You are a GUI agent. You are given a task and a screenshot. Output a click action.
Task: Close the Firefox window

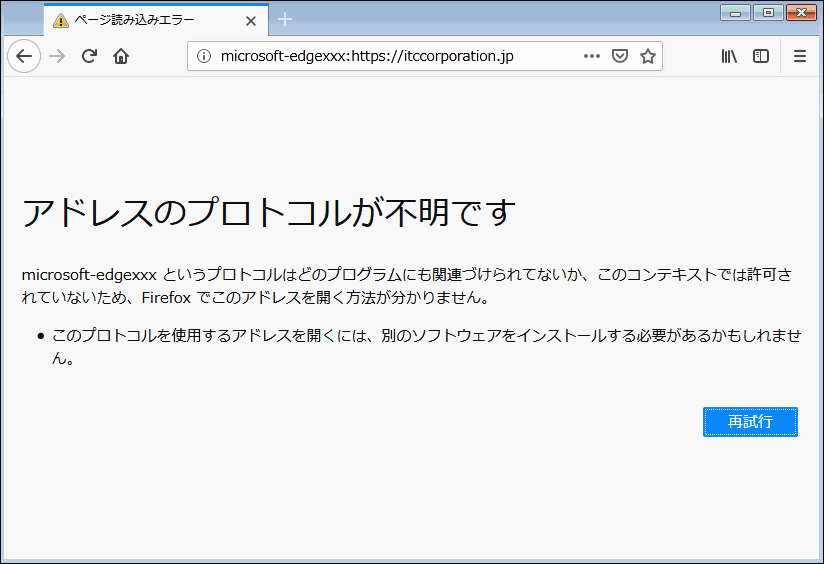801,13
